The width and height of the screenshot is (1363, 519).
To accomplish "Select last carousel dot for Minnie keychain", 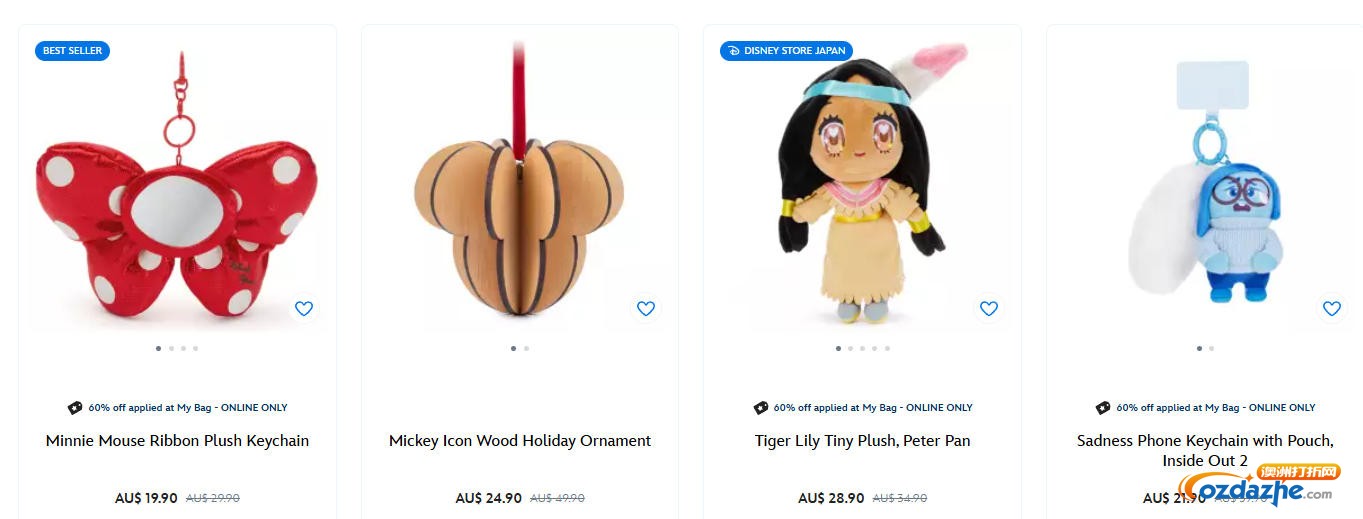I will (195, 349).
